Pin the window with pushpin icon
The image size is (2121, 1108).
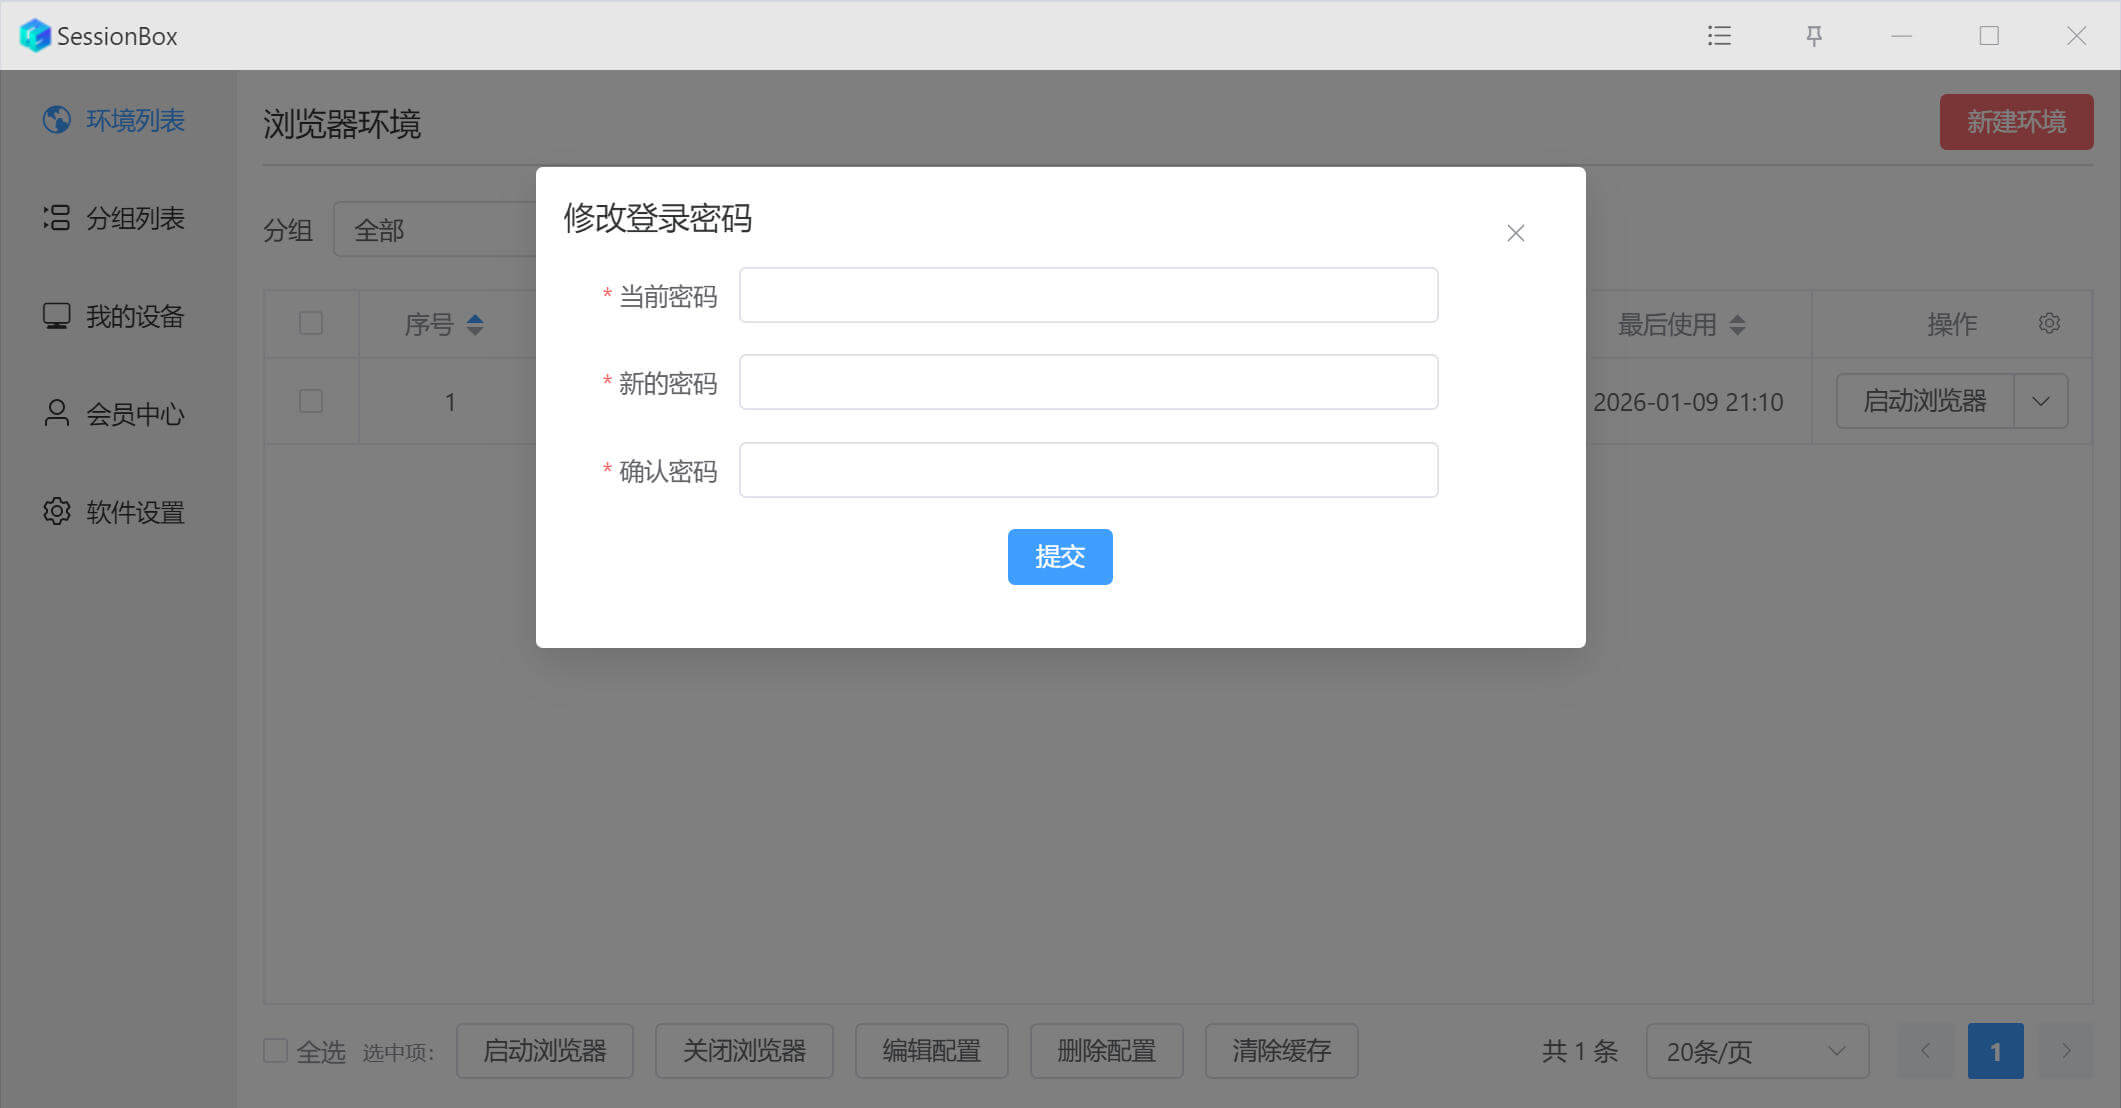[1814, 36]
